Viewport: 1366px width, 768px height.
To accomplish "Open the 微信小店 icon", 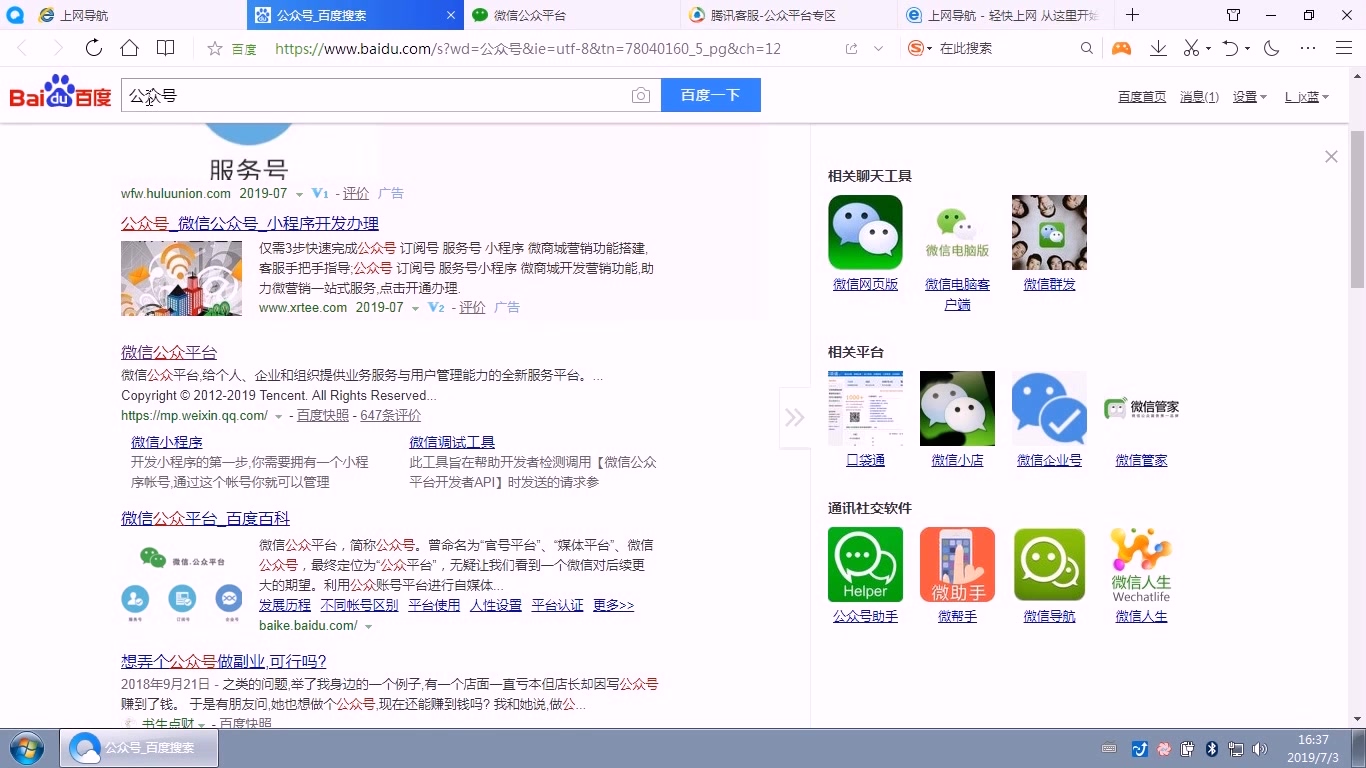I will point(957,408).
